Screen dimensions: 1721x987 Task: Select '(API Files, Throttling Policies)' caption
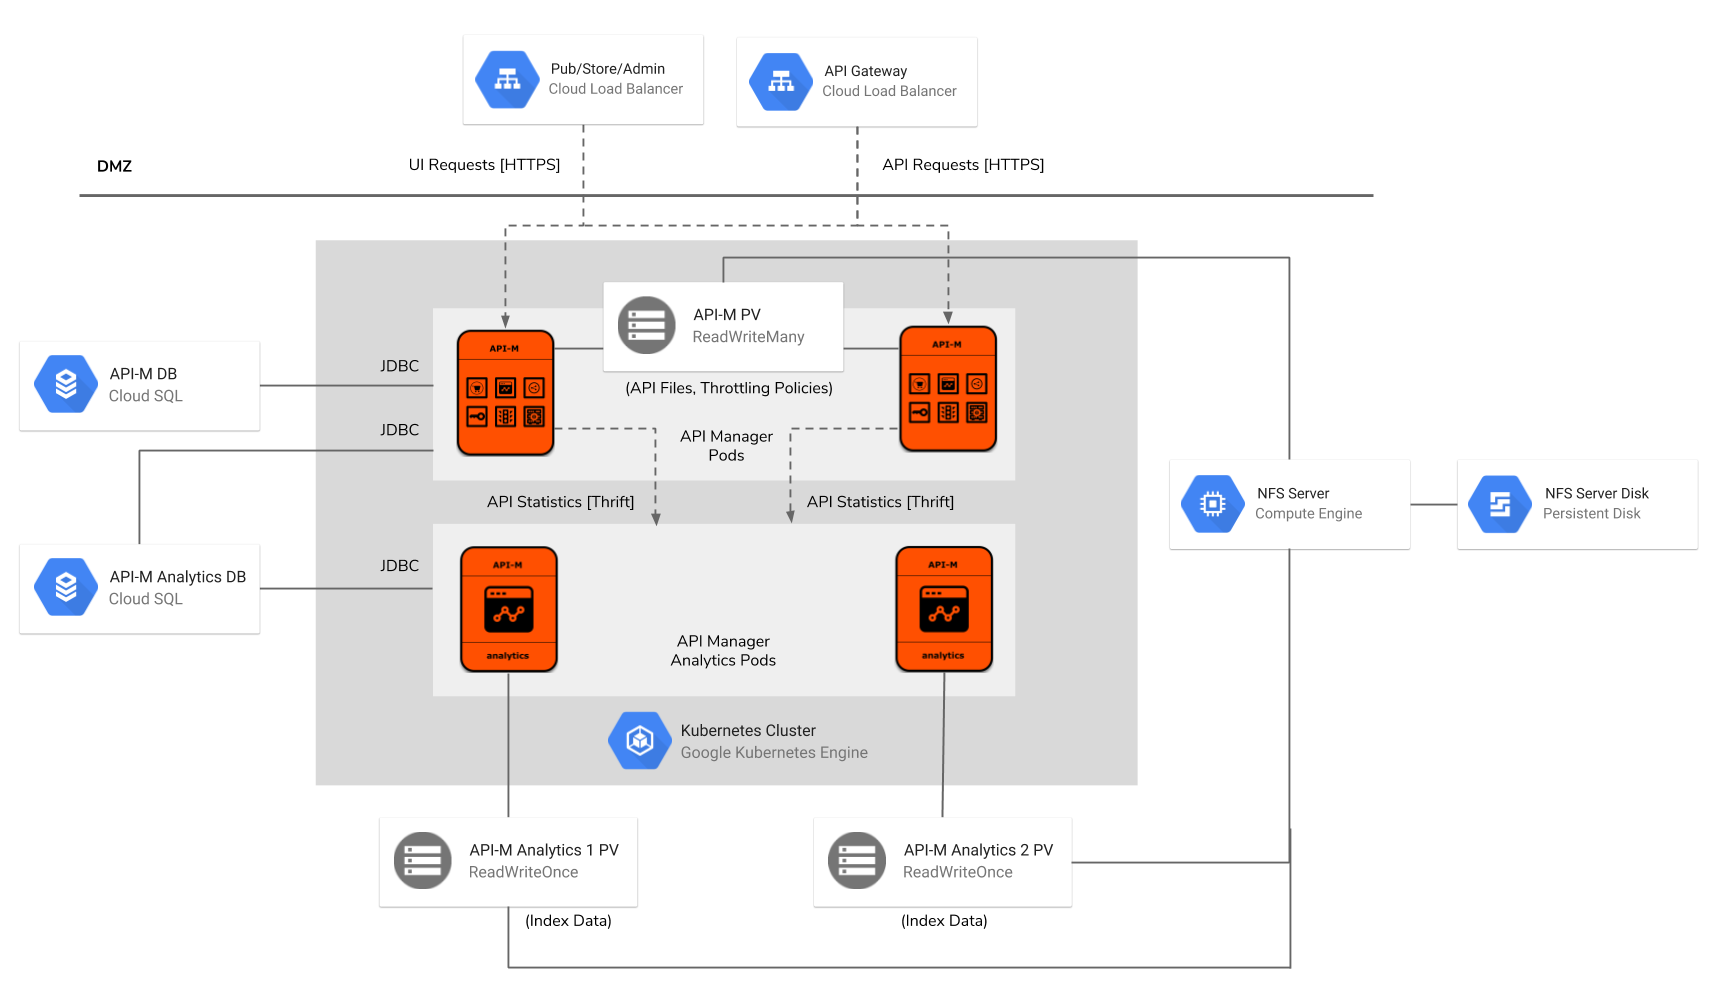point(729,388)
